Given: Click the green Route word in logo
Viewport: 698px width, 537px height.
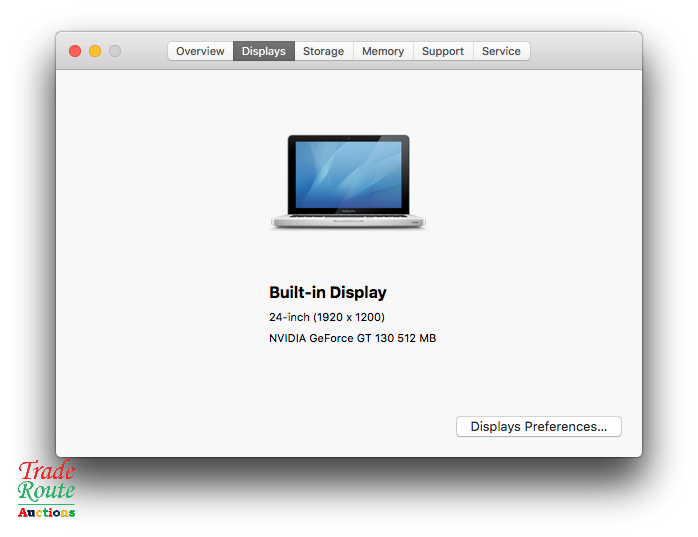Looking at the screenshot, I should pos(46,491).
